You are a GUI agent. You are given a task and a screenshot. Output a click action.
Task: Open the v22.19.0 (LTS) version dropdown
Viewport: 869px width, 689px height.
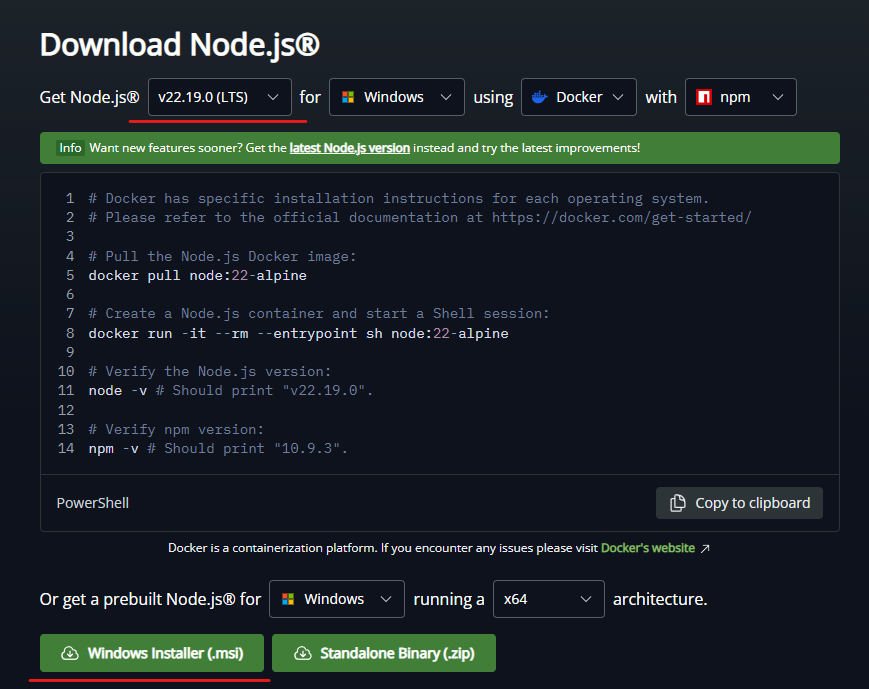(x=219, y=97)
